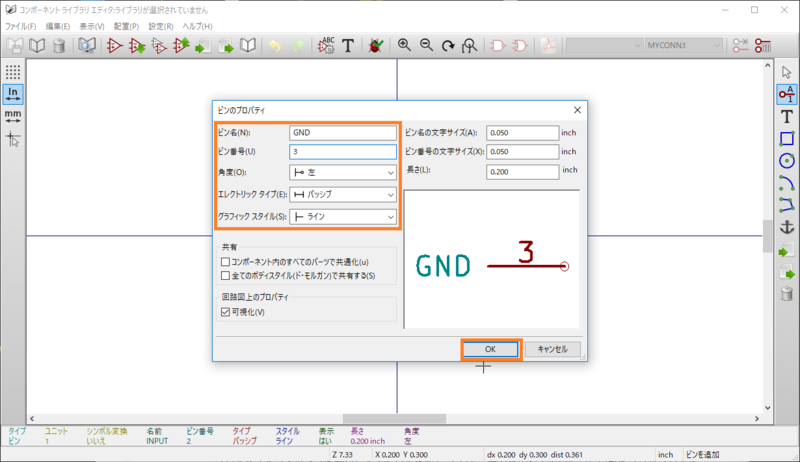Viewport: 800px width, 462px height.
Task: Open the 角度(O) orientation dropdown
Action: pos(343,172)
